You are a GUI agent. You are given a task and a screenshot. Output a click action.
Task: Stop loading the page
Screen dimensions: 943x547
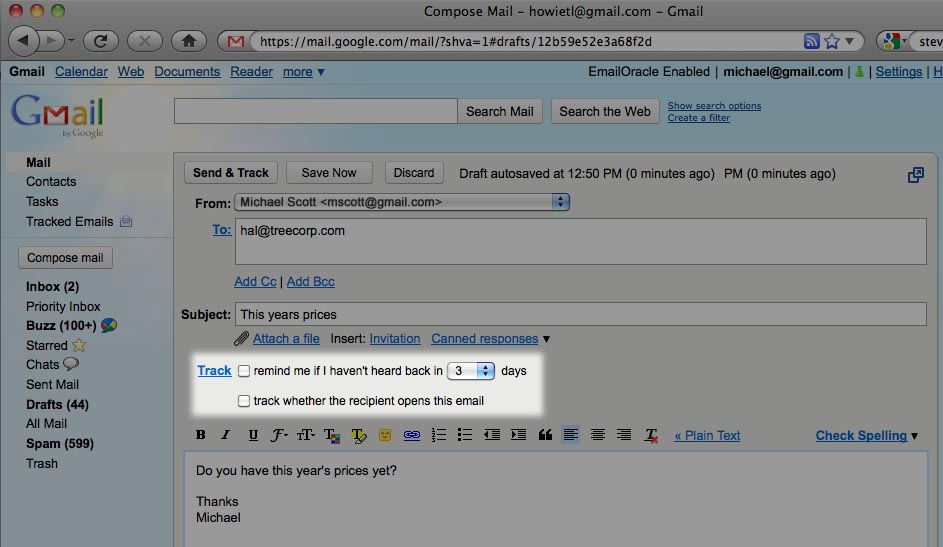click(144, 41)
